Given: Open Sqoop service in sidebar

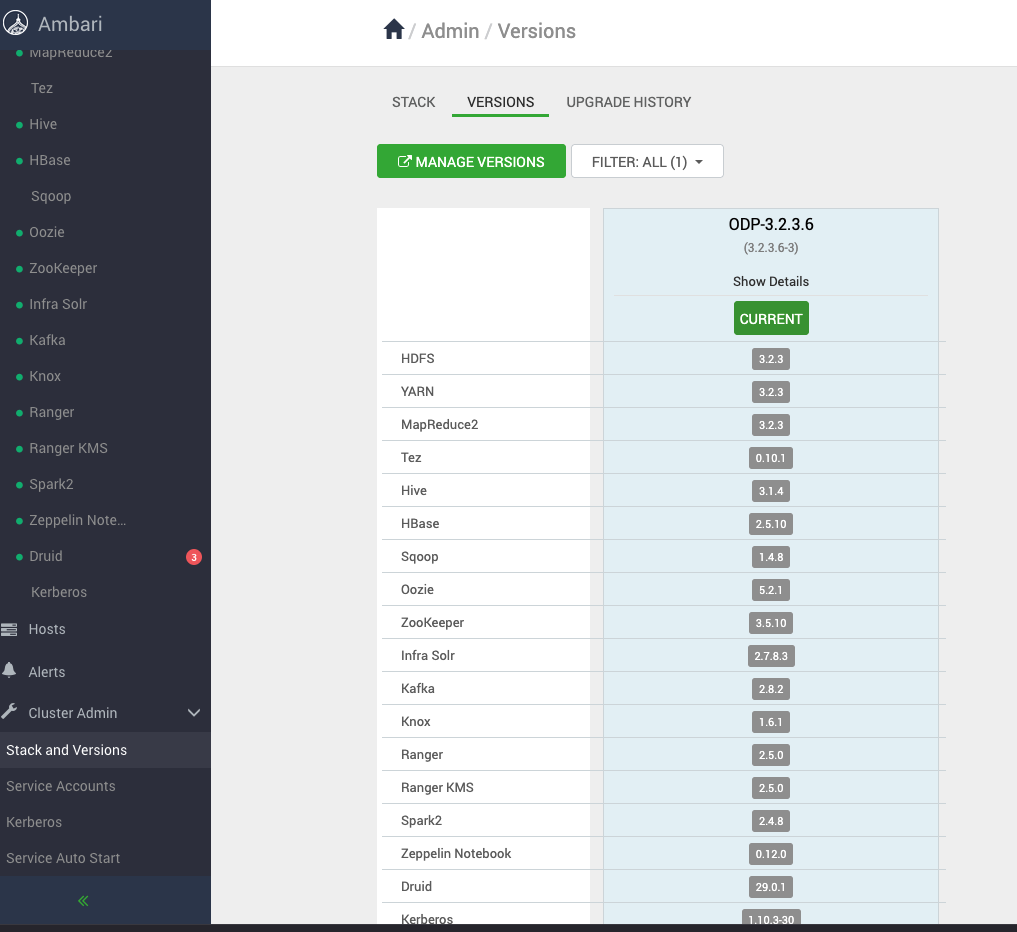Looking at the screenshot, I should 51,197.
